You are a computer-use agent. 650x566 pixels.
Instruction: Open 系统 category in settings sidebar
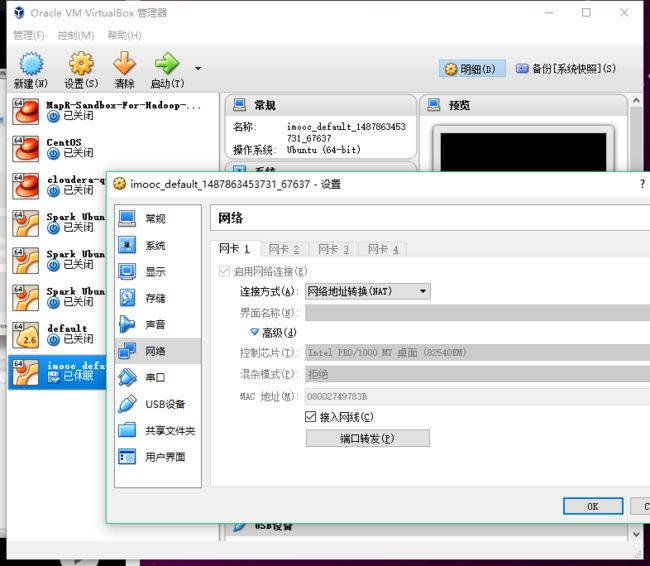(158, 245)
